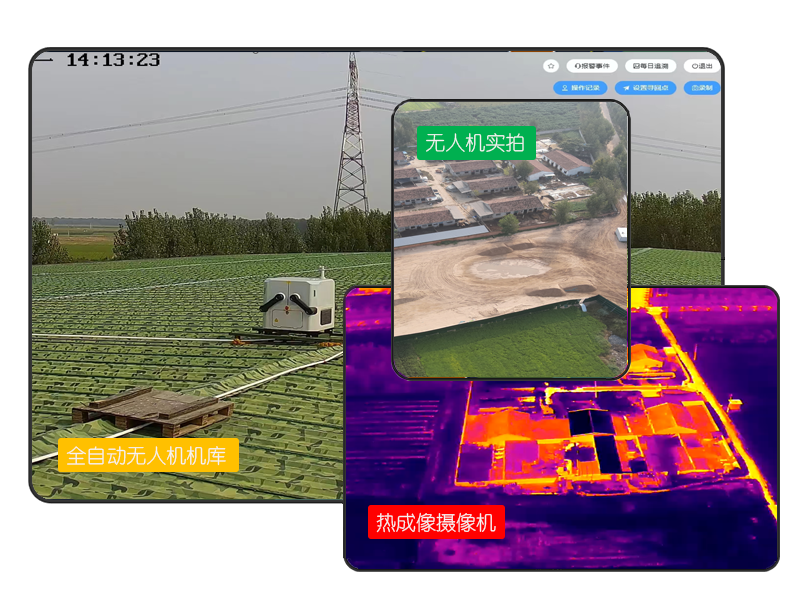Open the 每日巡检 daily inspection
Screen dimensions: 800x600
click(650, 66)
